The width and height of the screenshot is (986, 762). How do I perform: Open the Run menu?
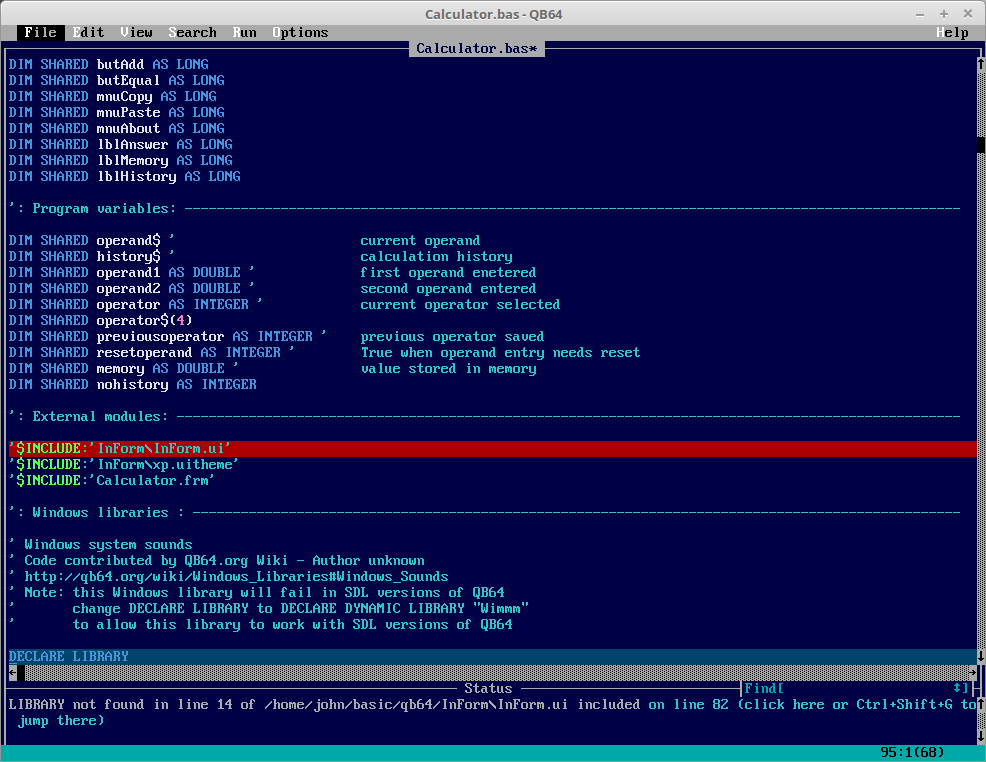click(x=244, y=32)
